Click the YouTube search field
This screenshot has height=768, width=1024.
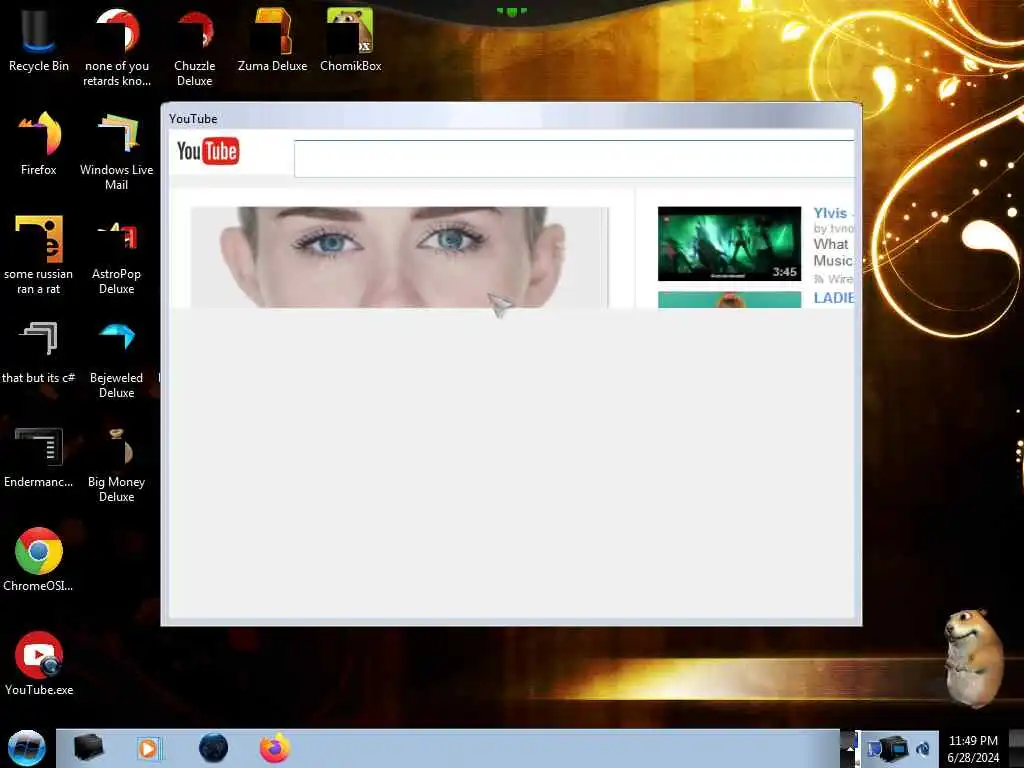click(574, 159)
